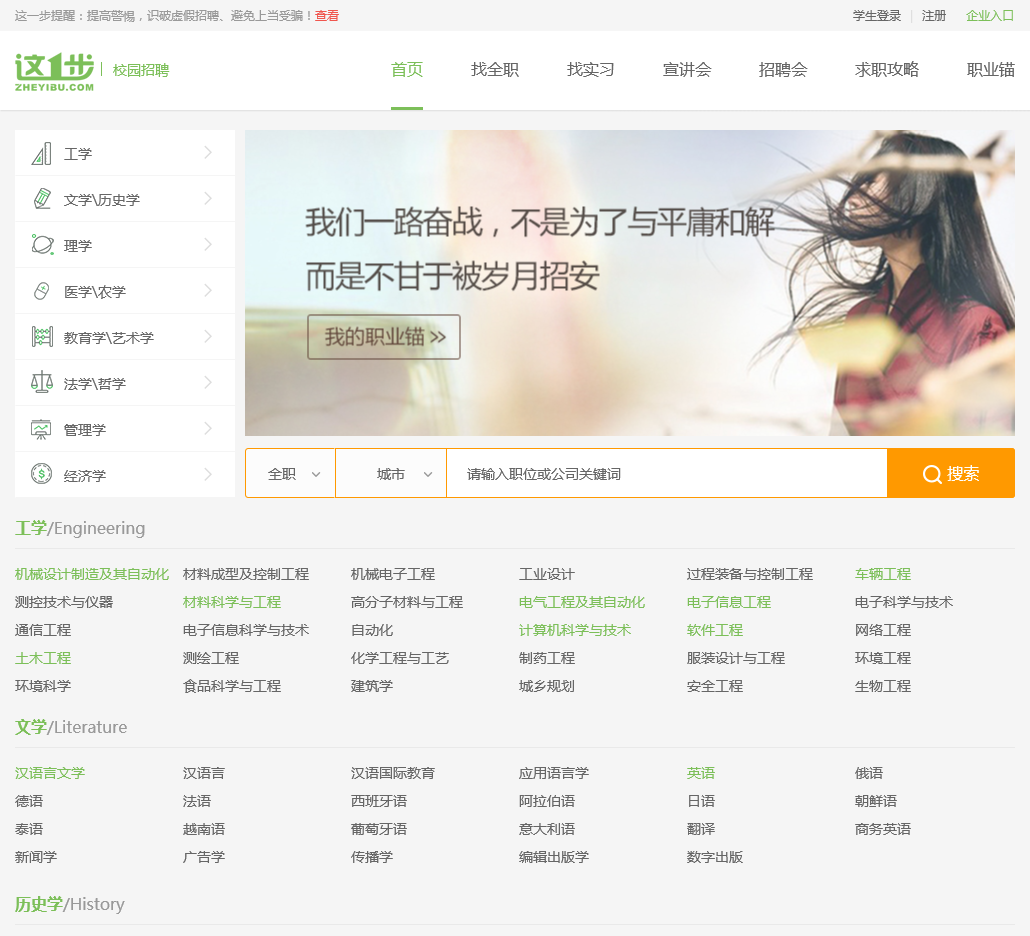Open 土木工程 major
Viewport: 1030px width, 936px height.
coord(43,657)
